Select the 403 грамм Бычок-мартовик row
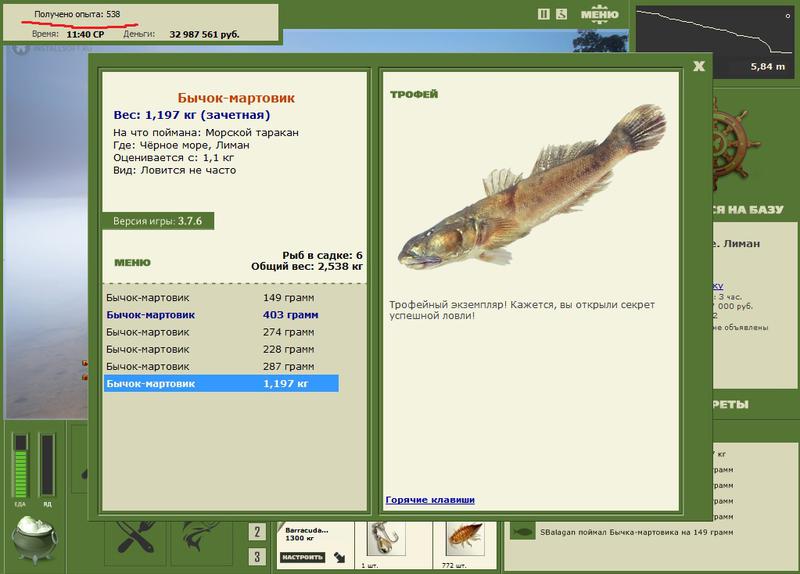Screen dimensions: 800x574 point(221,315)
